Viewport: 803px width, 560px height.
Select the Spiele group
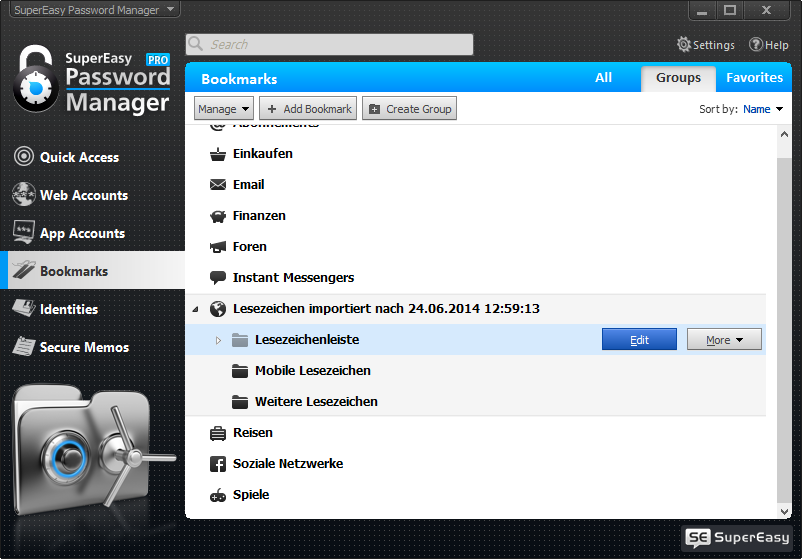pos(475,495)
